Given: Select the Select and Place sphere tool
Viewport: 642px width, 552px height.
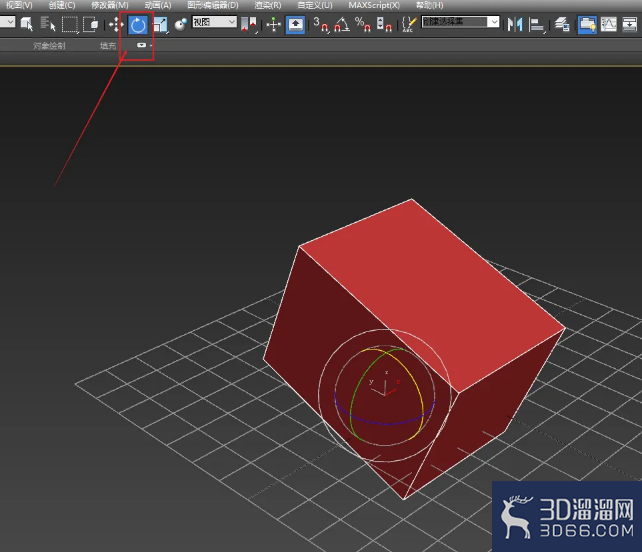Looking at the screenshot, I should 181,25.
